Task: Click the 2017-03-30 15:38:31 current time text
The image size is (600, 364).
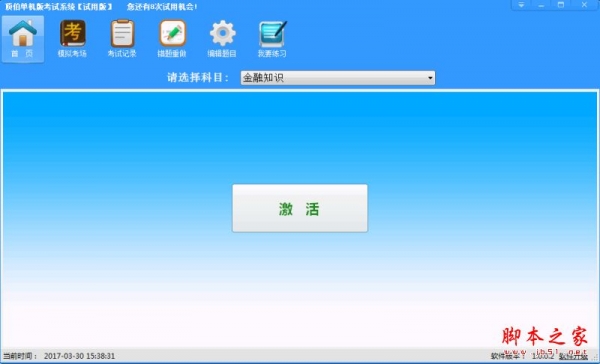Action: coord(79,356)
